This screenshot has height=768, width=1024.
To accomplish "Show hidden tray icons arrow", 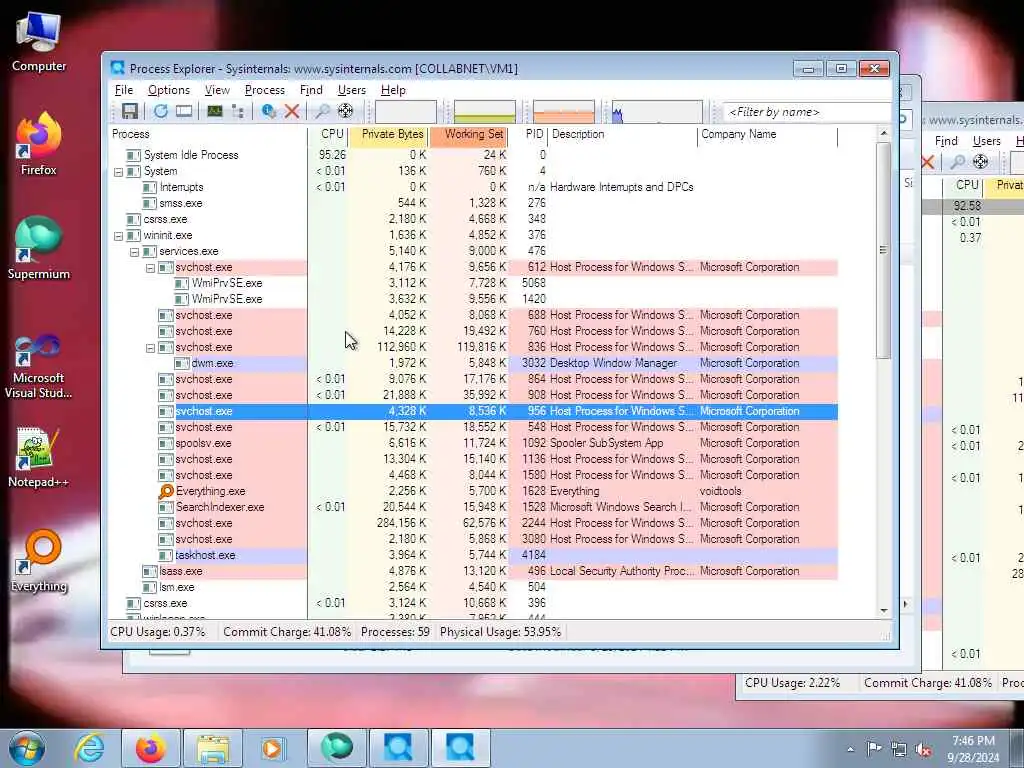I will (x=850, y=749).
